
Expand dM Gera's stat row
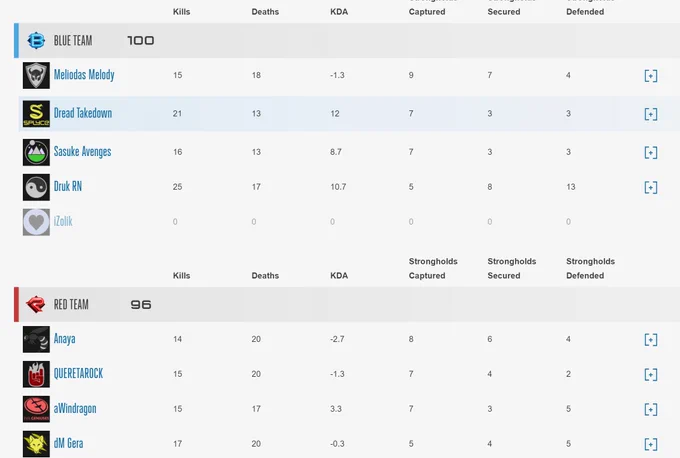point(651,444)
